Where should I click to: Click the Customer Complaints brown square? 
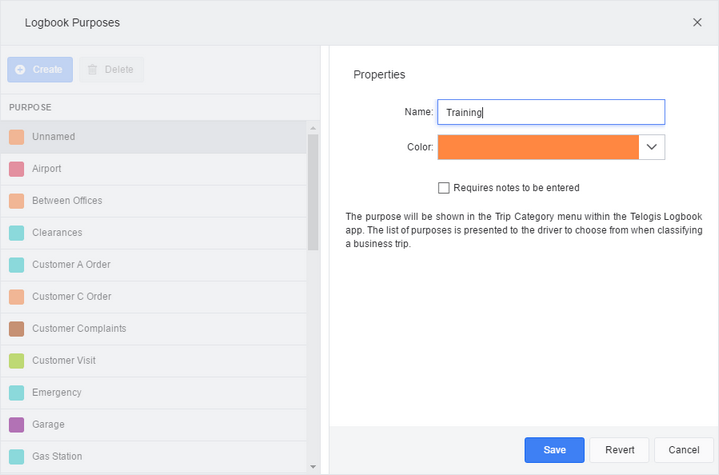pos(17,329)
